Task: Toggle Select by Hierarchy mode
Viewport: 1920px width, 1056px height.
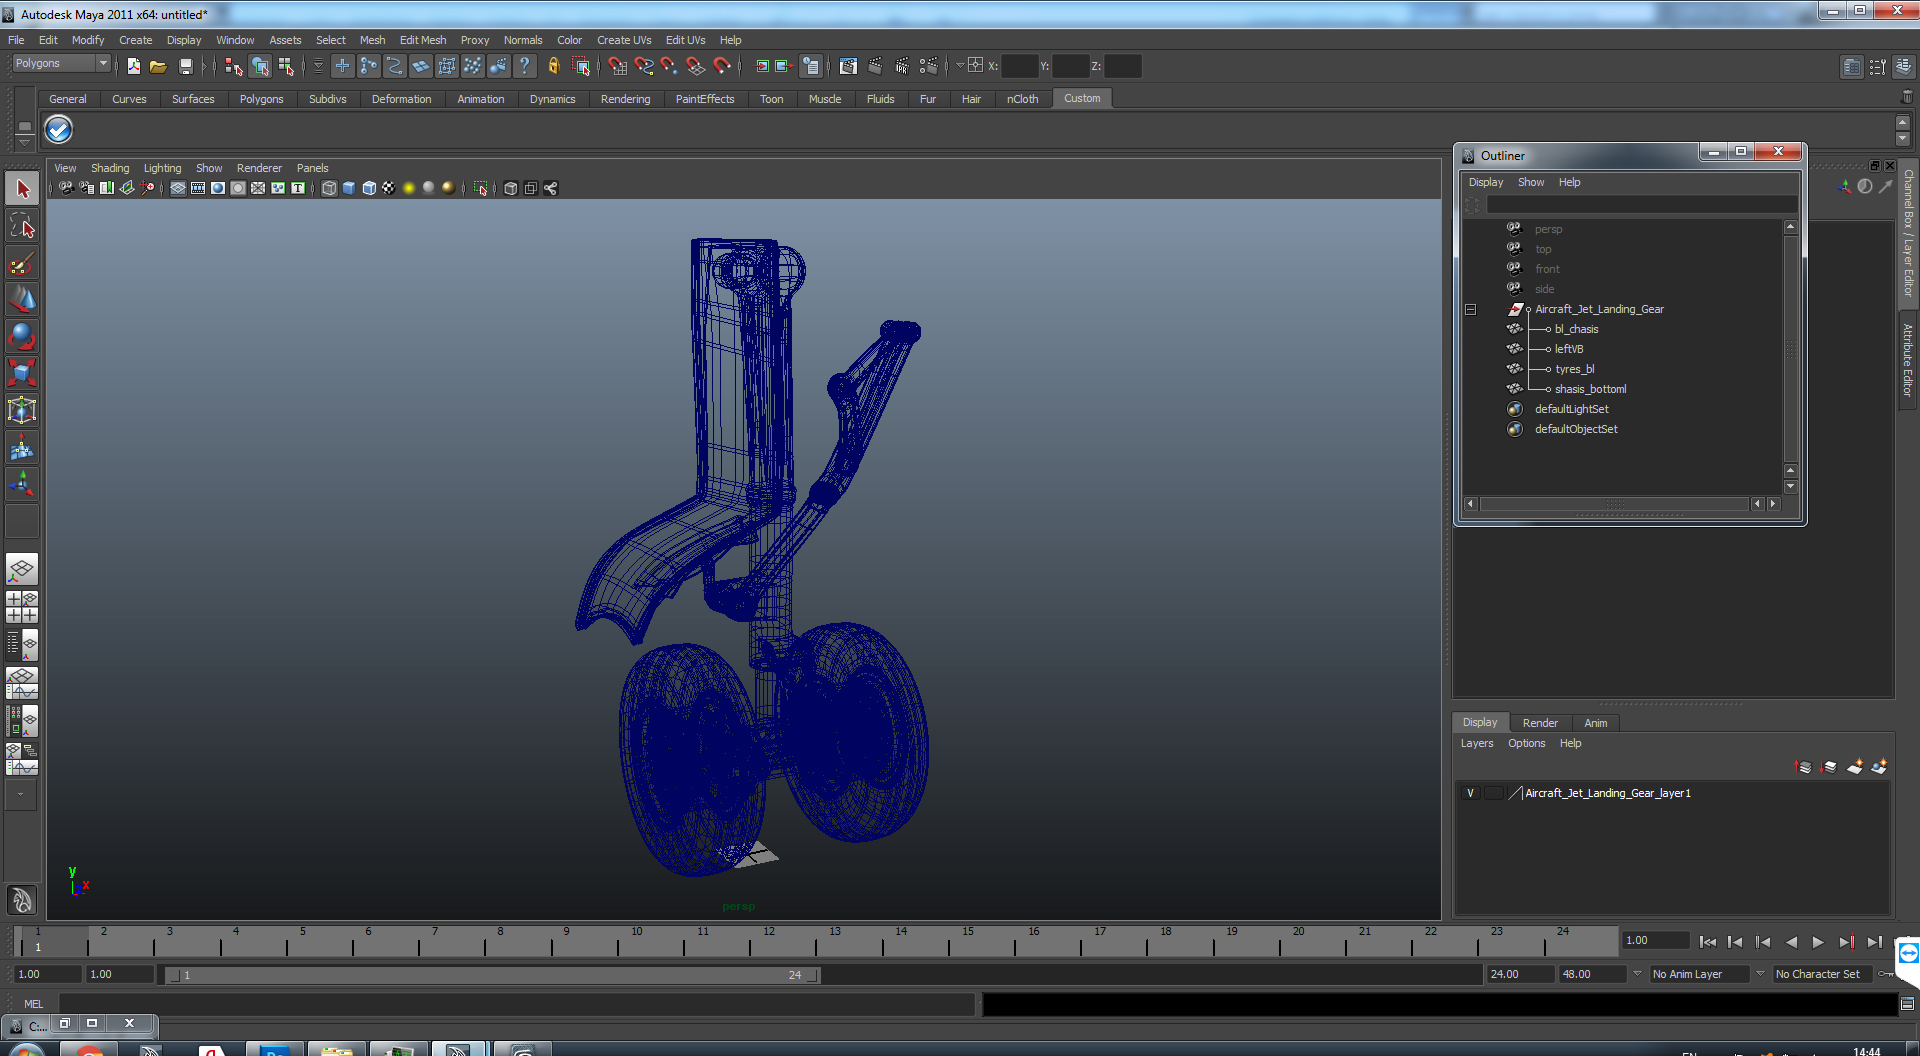Action: (x=233, y=66)
